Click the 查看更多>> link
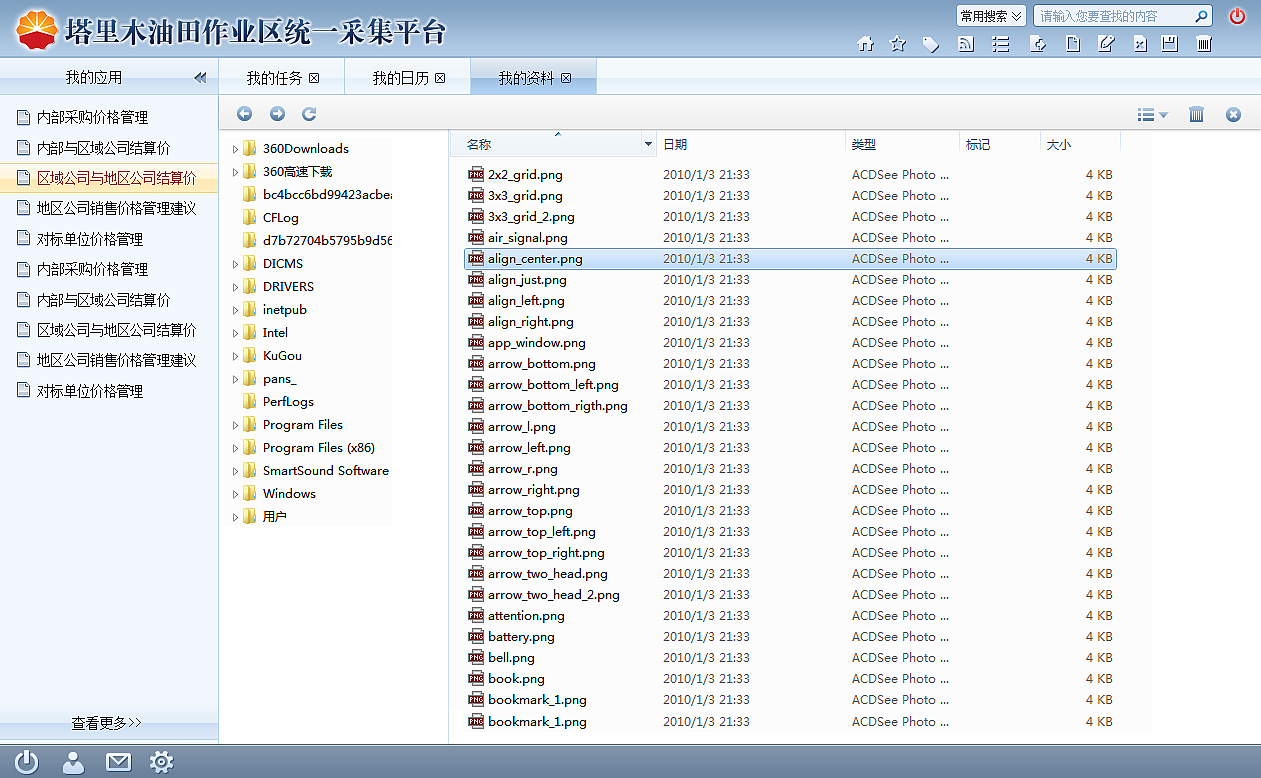Screen dimensions: 1261x778 tap(107, 723)
